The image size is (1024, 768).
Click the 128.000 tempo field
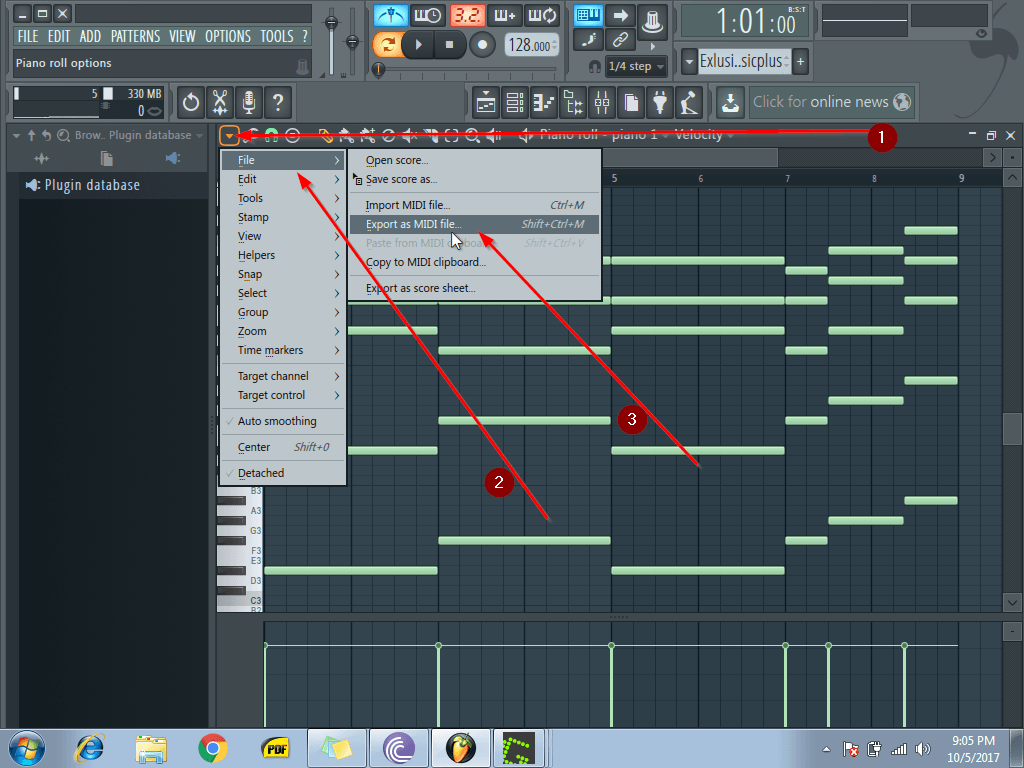[532, 45]
